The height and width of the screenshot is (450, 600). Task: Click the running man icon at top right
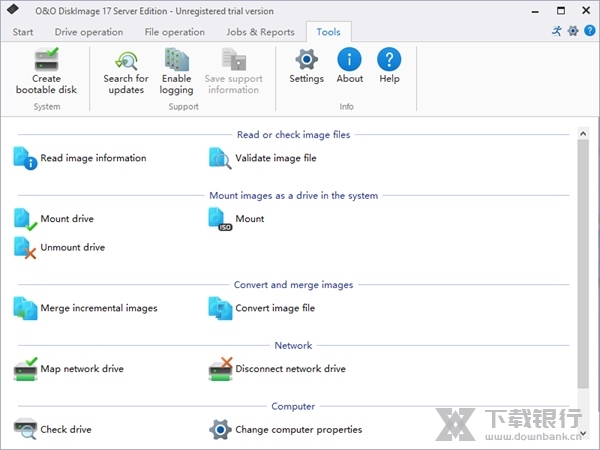pos(556,31)
